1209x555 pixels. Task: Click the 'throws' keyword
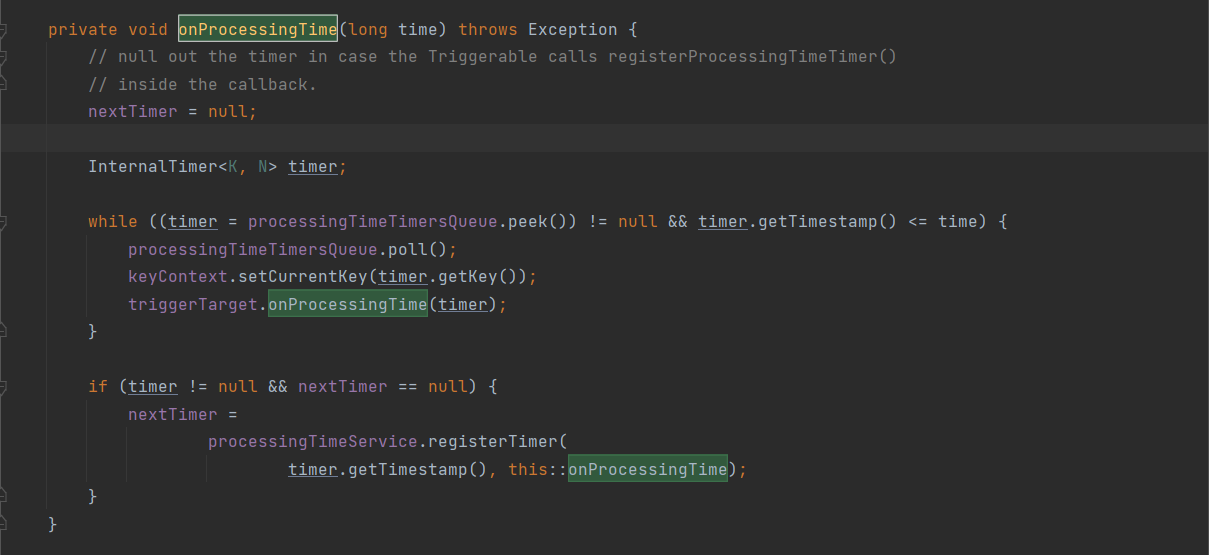coord(488,29)
